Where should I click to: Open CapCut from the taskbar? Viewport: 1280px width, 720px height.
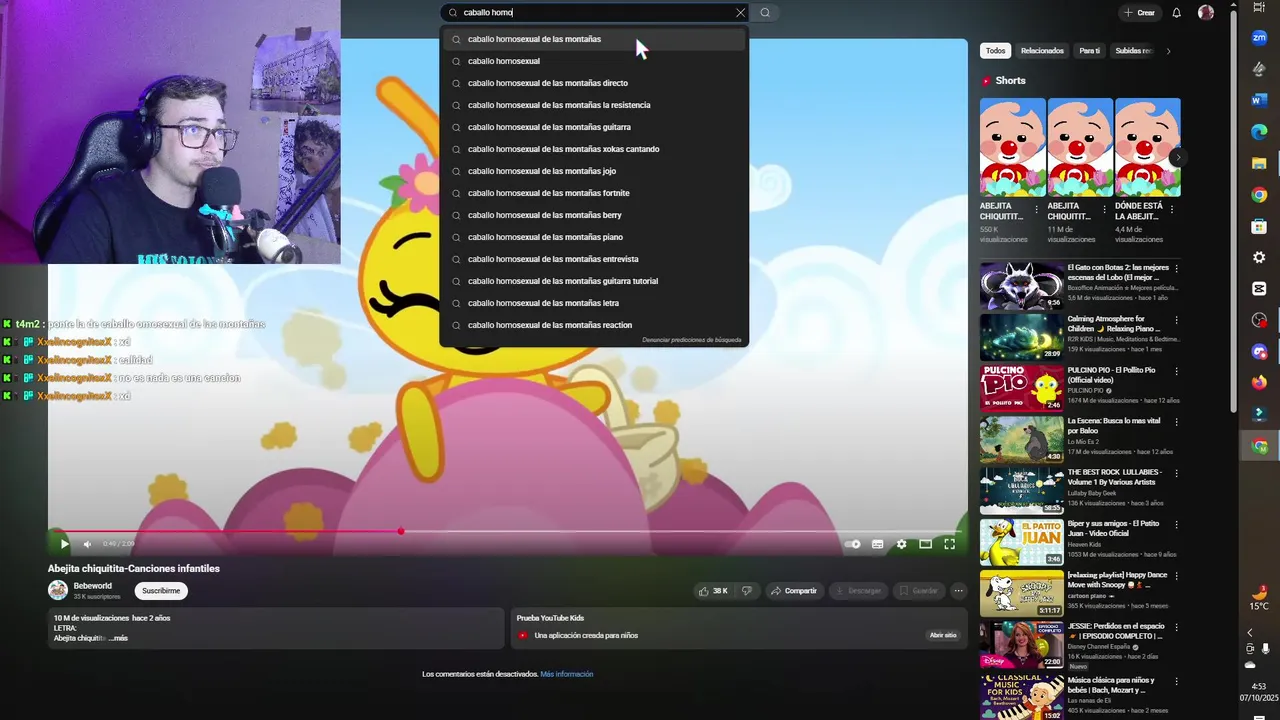point(1259,288)
